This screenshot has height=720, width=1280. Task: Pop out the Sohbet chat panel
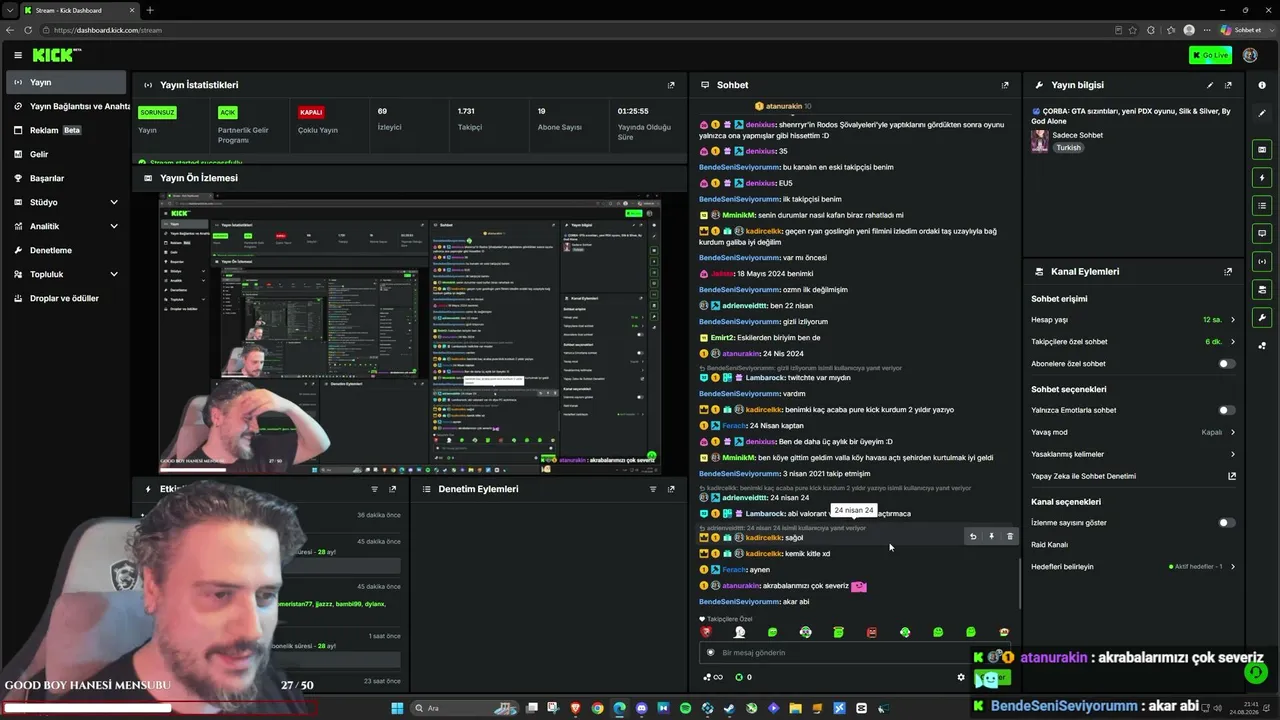click(1005, 85)
